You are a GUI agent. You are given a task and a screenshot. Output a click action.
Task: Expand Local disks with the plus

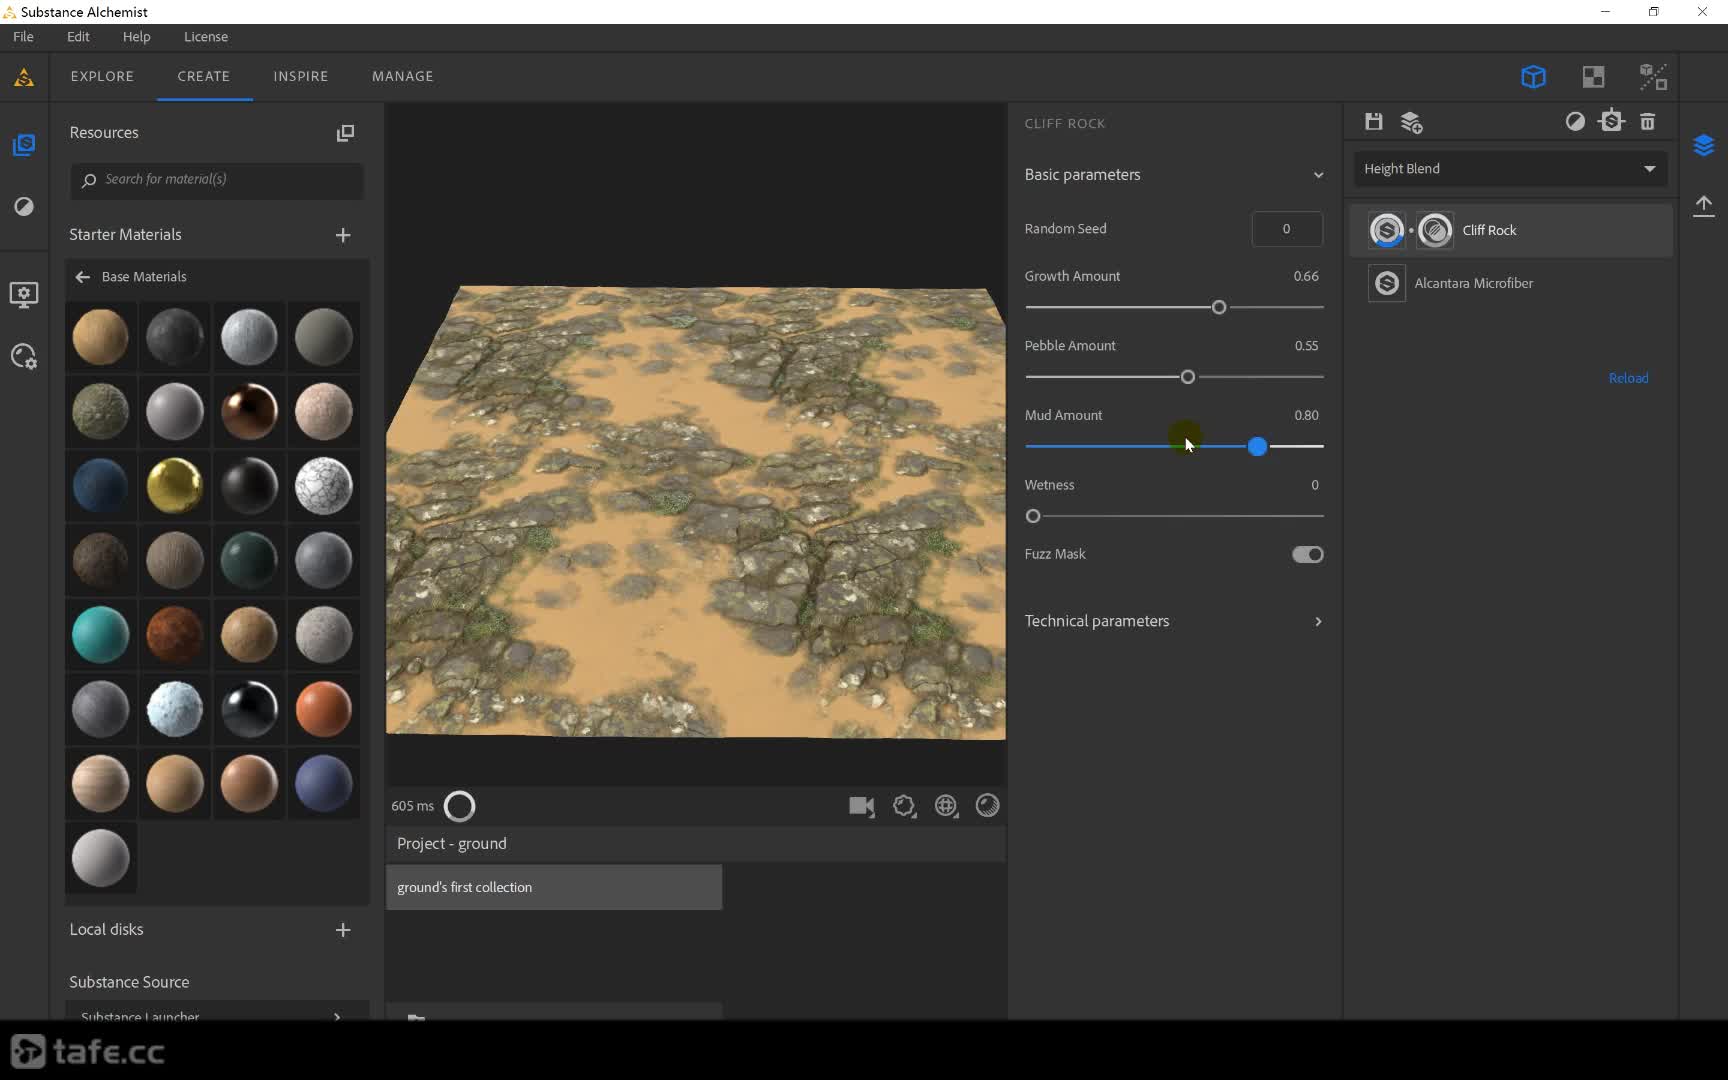click(x=343, y=930)
